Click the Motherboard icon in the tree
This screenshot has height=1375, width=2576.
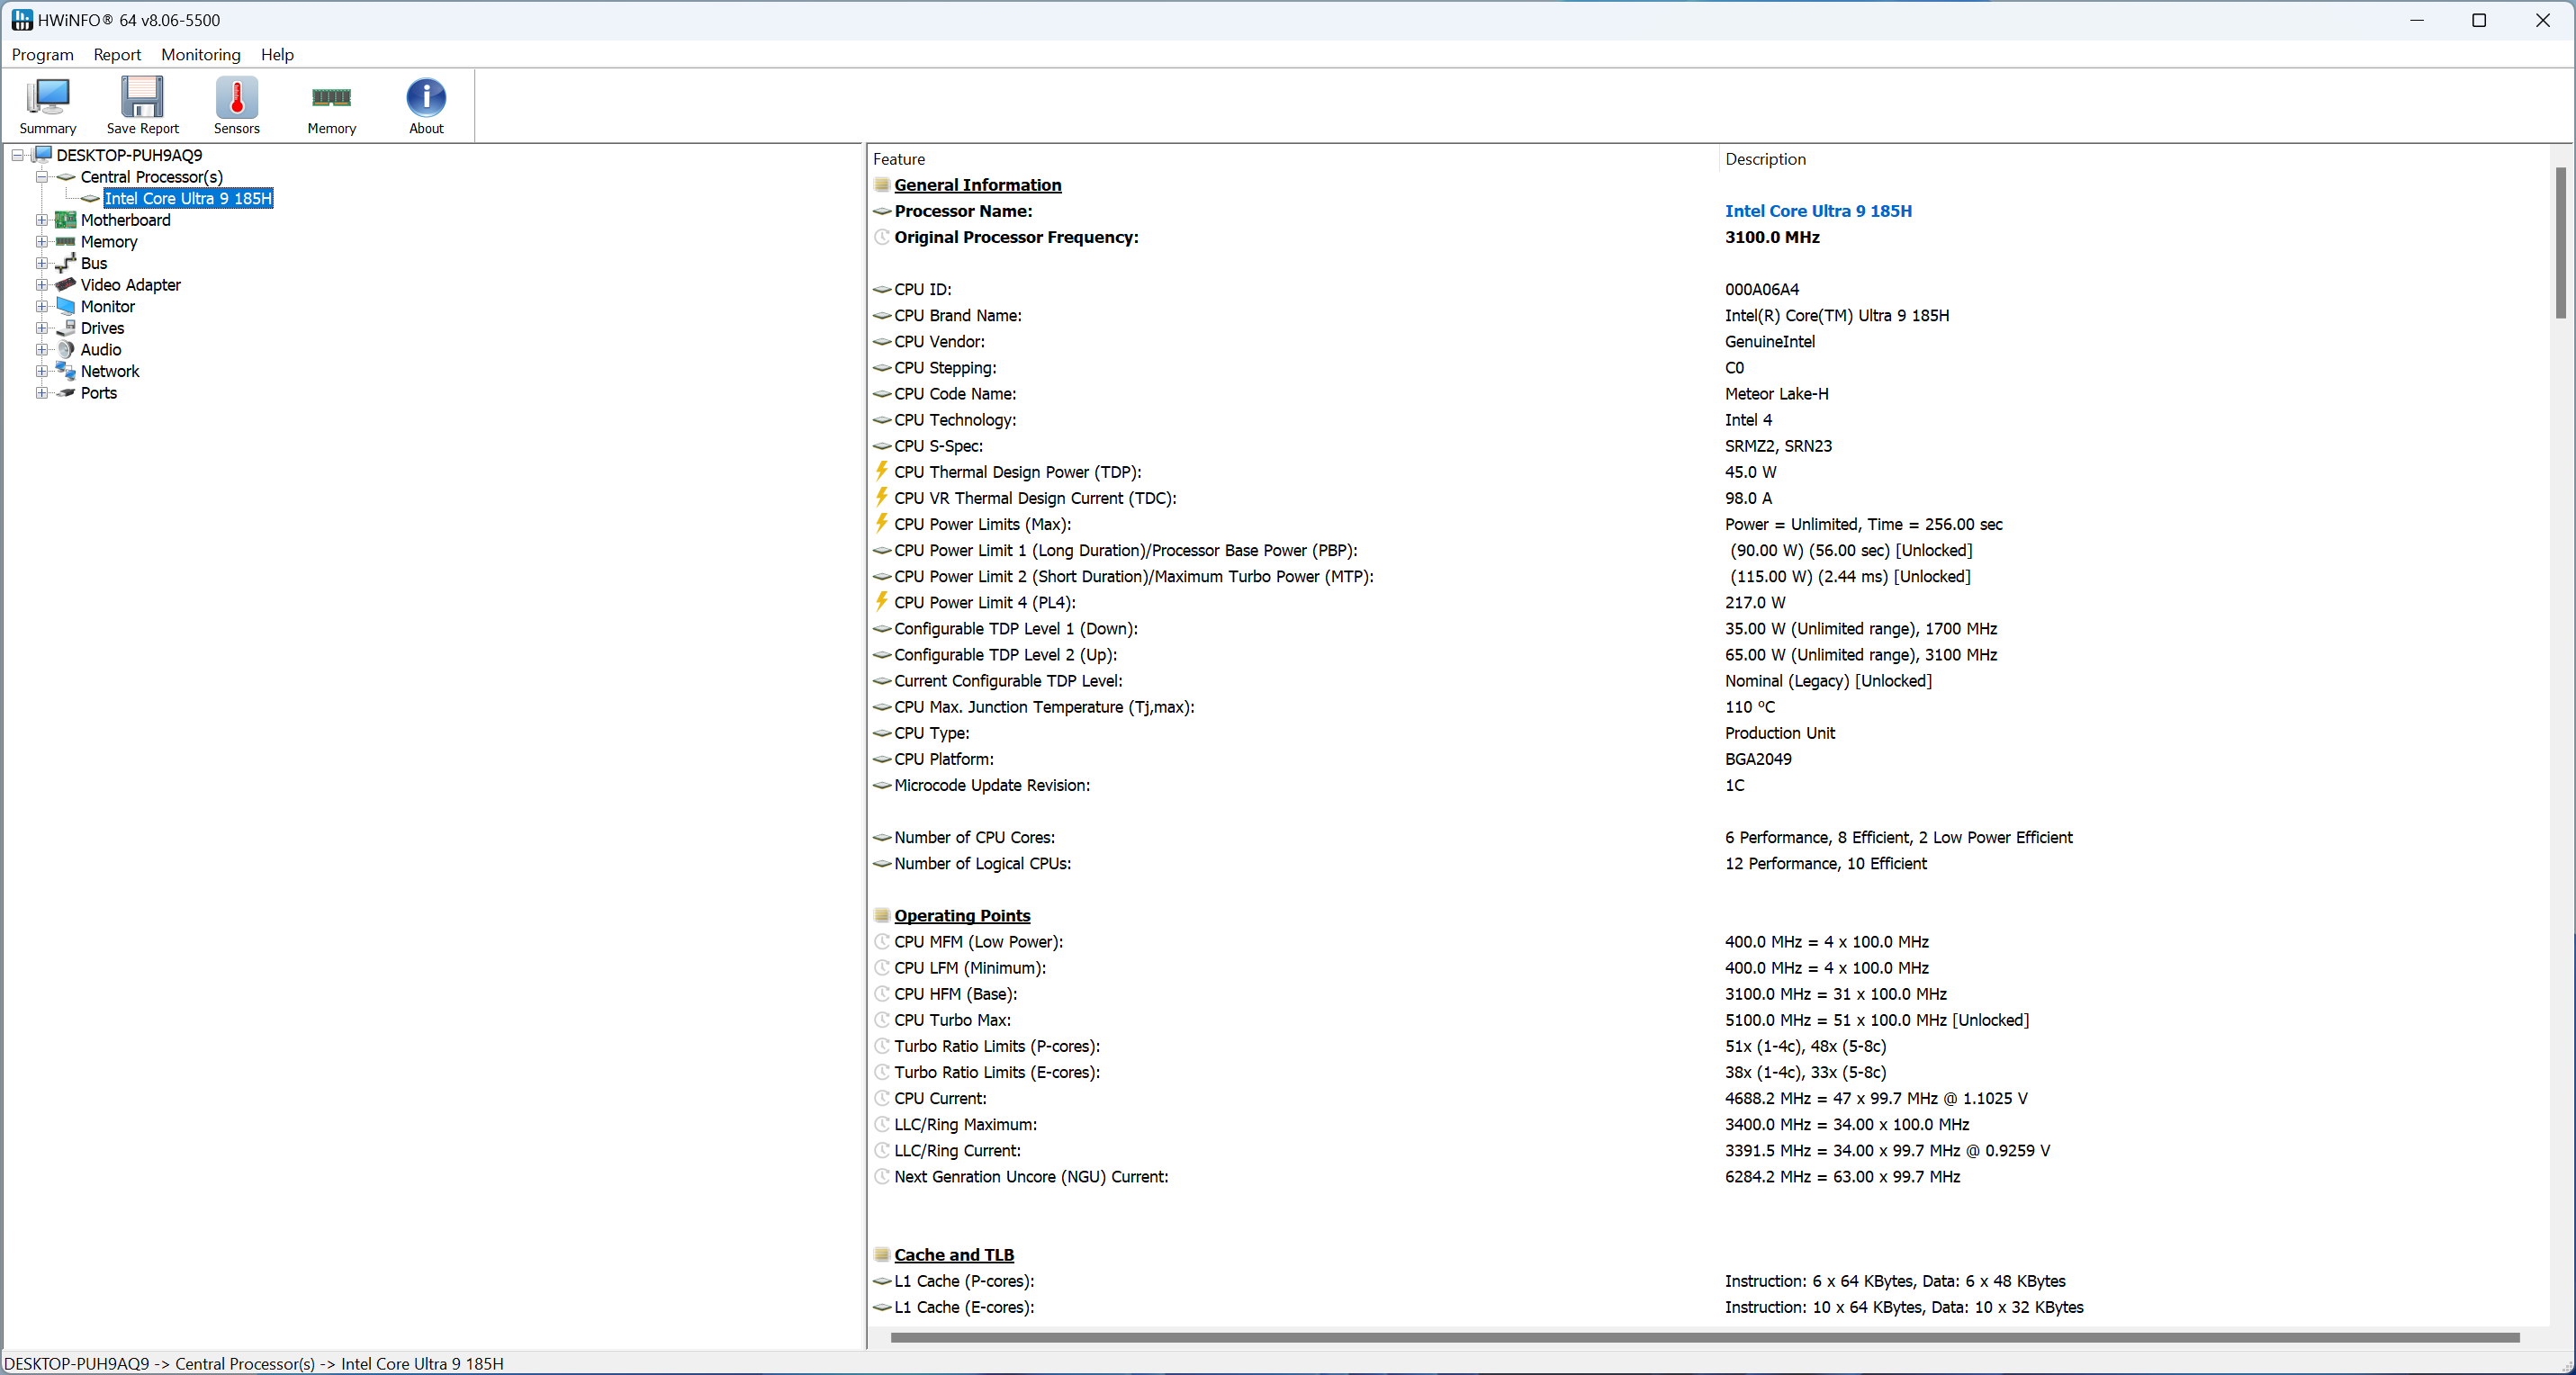tap(66, 220)
